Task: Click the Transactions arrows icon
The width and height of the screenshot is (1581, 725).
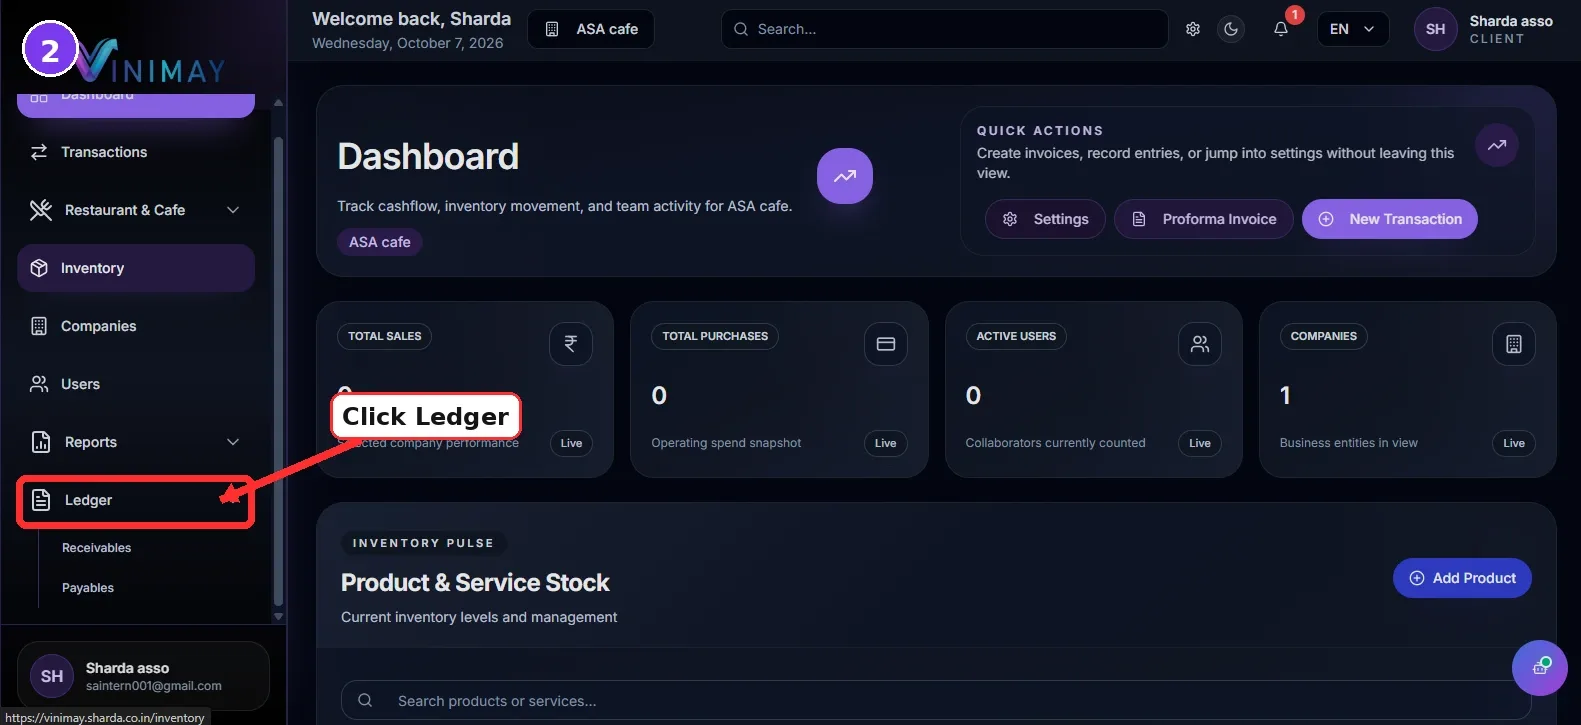Action: point(39,152)
